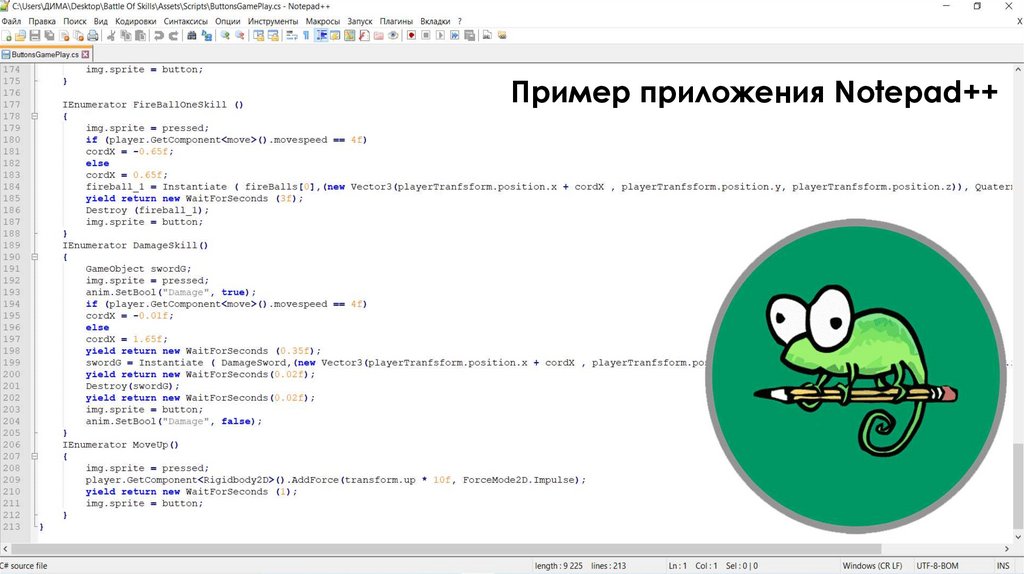This screenshot has width=1024, height=574.
Task: Close the ButtonsGamePlay.cs tab with its red X
Action: tap(85, 55)
